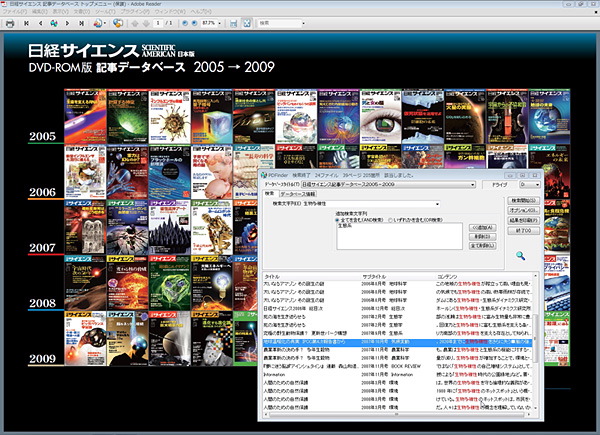This screenshot has height=435, width=600.
Task: Open the 編集(E) menu
Action: 39,12
